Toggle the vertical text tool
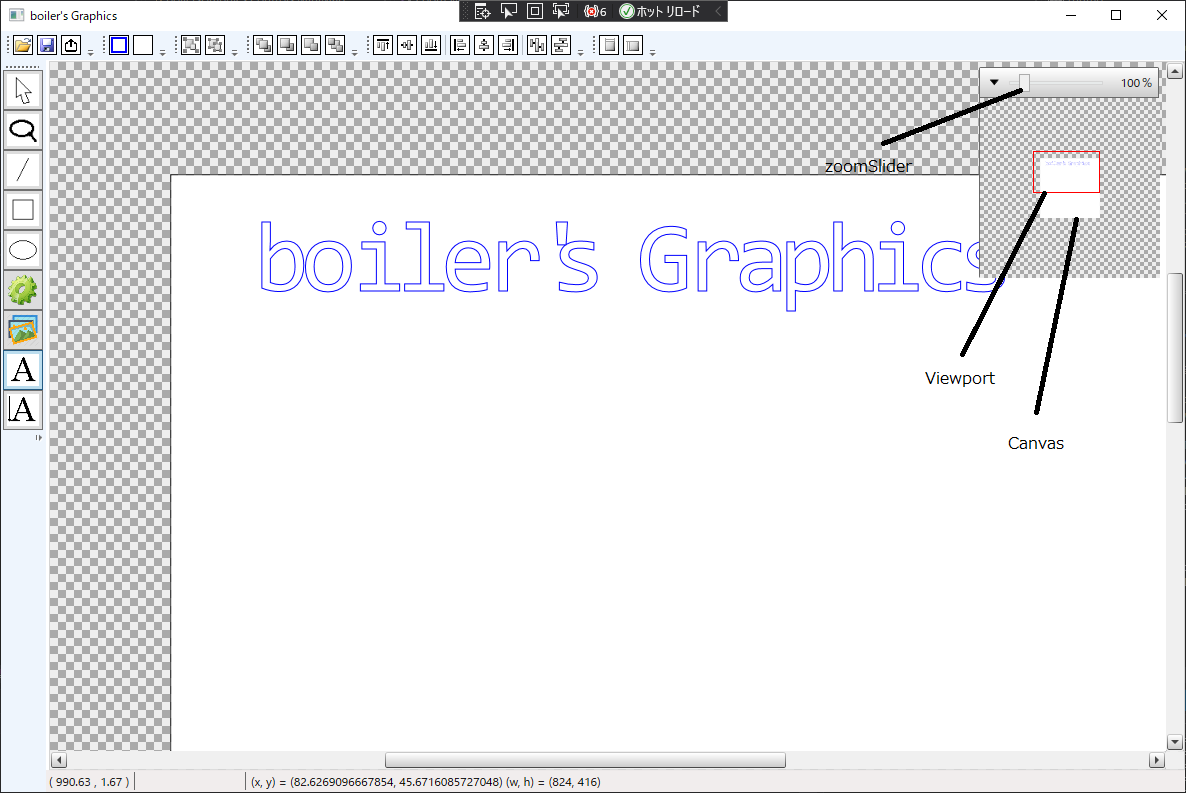The image size is (1186, 793). [x=23, y=410]
